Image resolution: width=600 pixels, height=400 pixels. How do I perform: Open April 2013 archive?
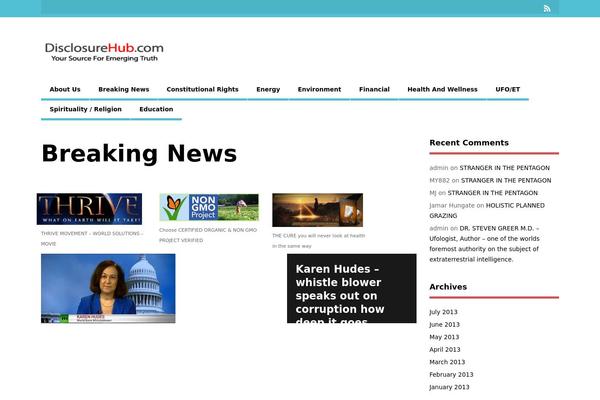click(445, 349)
